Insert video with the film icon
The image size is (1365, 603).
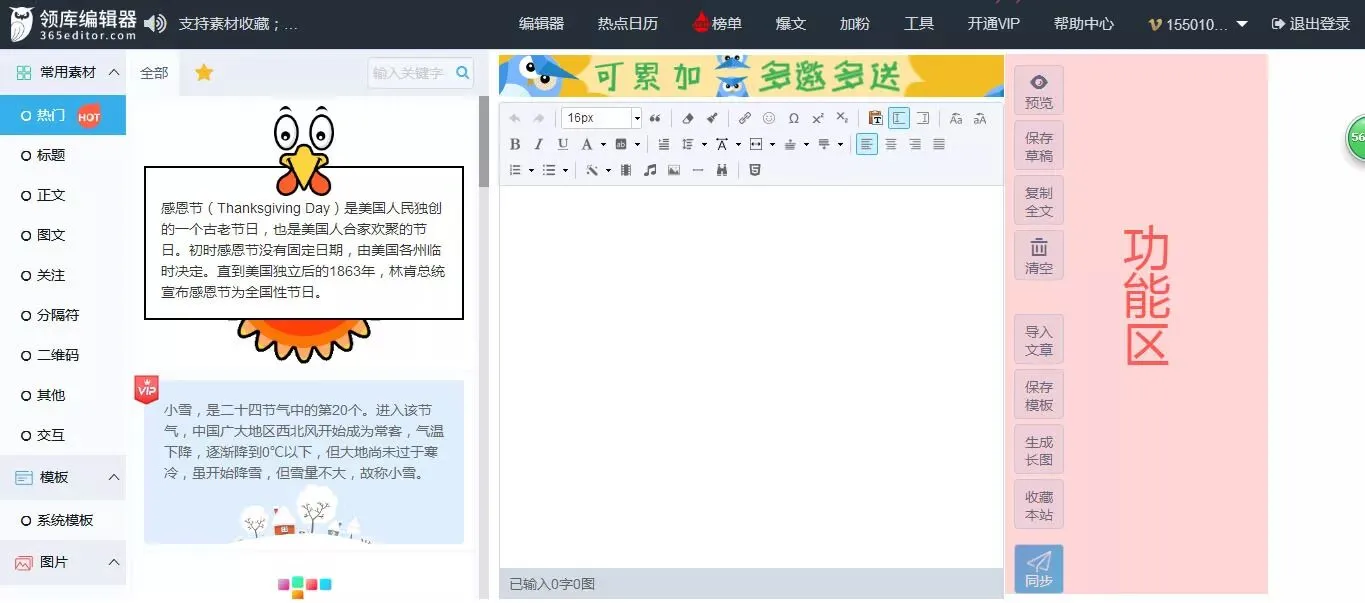pos(626,170)
